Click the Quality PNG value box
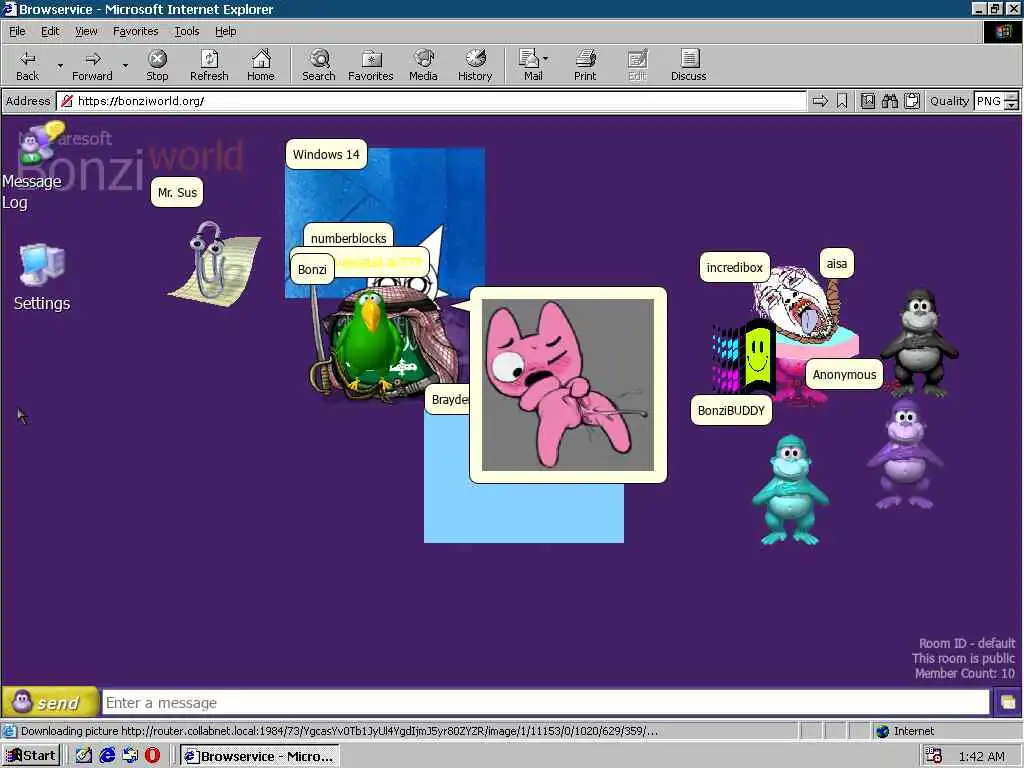Image resolution: width=1024 pixels, height=768 pixels. (989, 101)
